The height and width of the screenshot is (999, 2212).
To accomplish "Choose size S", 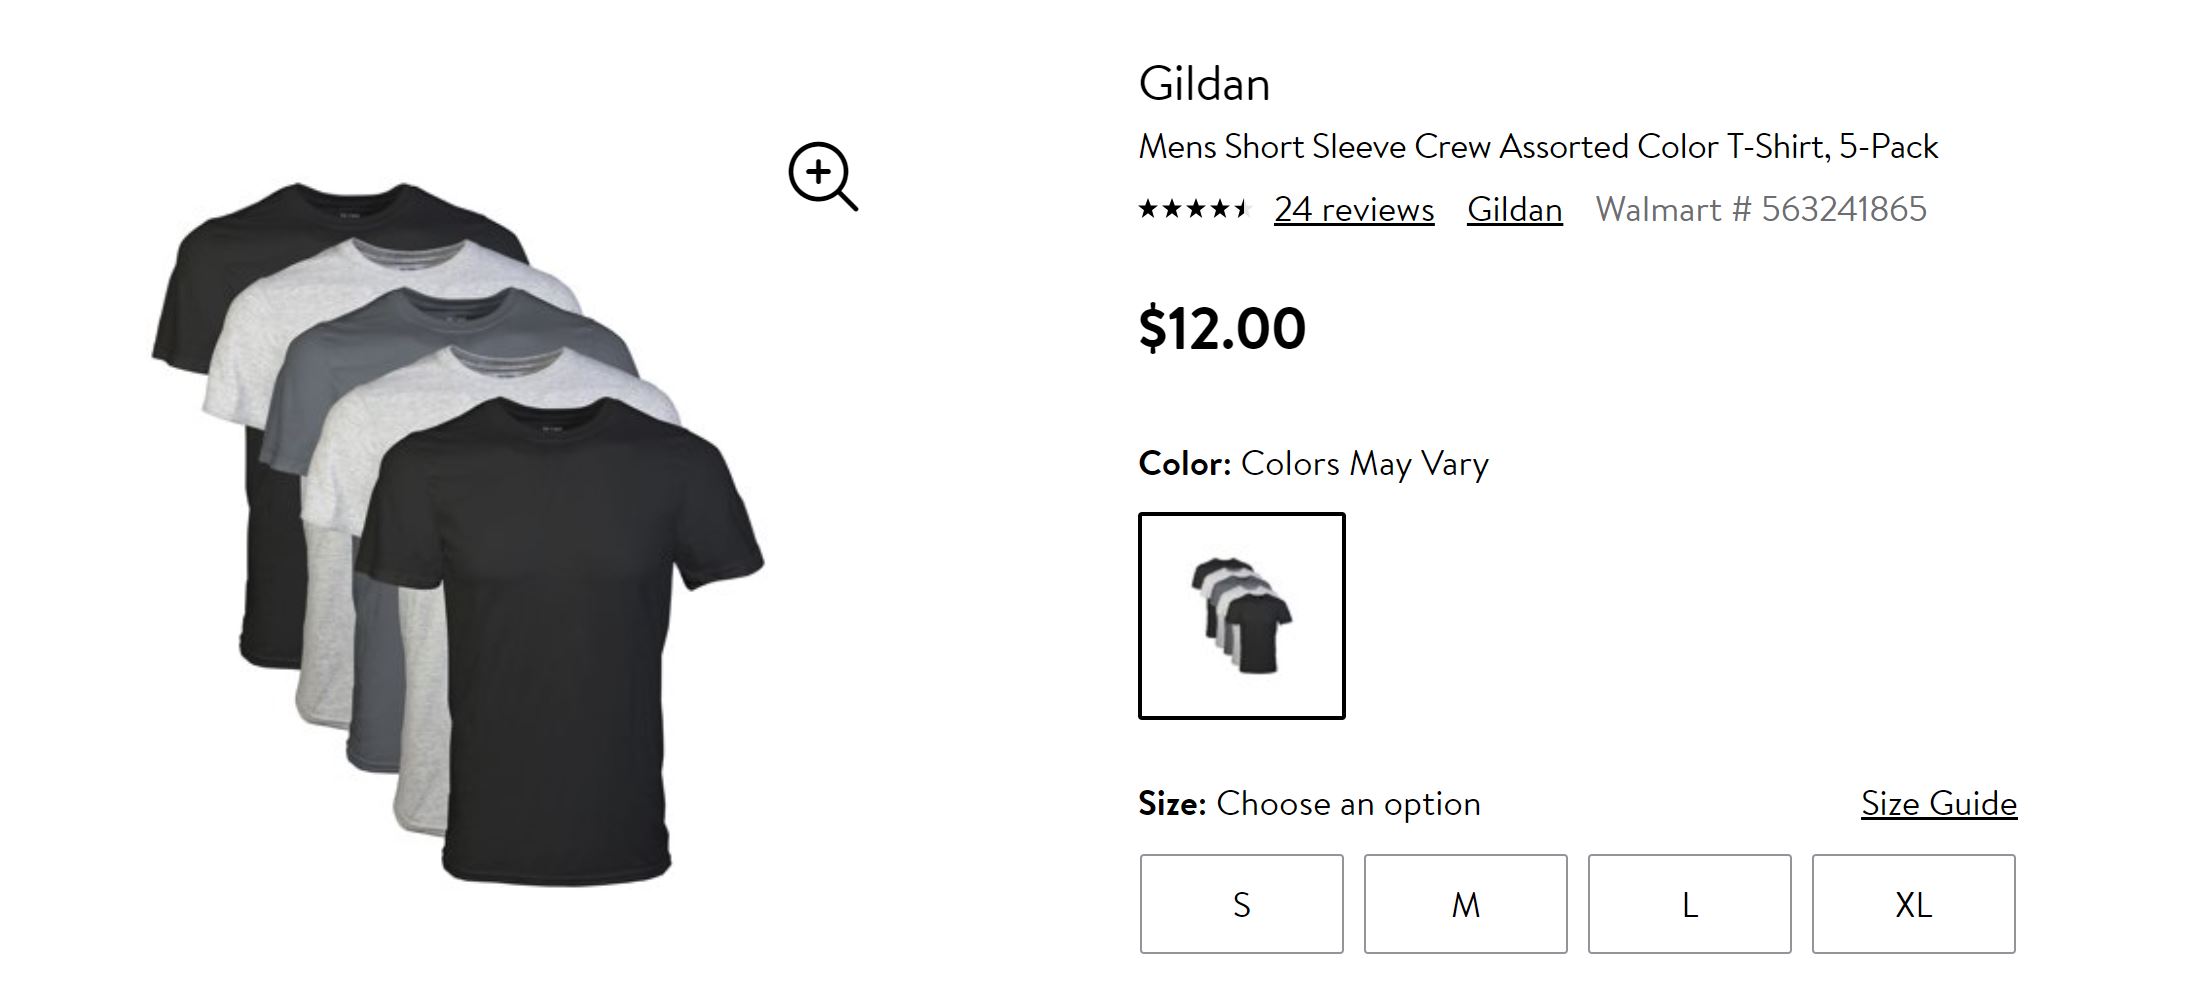I will click(x=1241, y=904).
